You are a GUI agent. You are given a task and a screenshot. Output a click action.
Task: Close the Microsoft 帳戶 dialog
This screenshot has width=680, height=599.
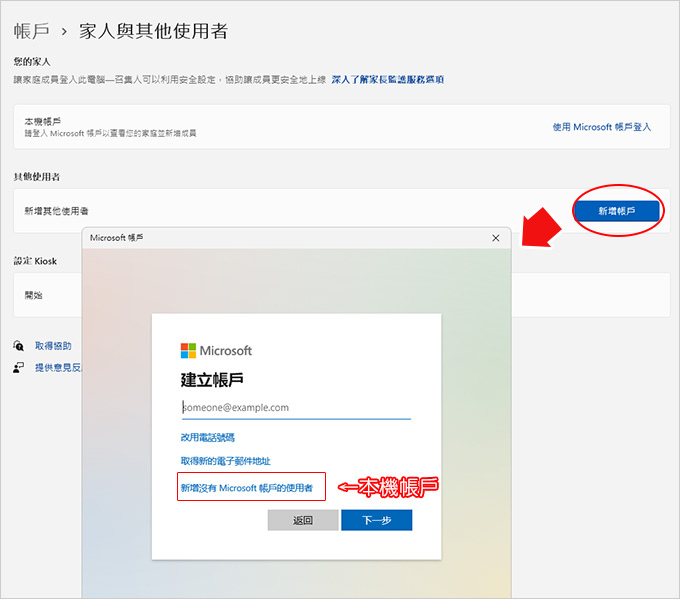point(496,238)
